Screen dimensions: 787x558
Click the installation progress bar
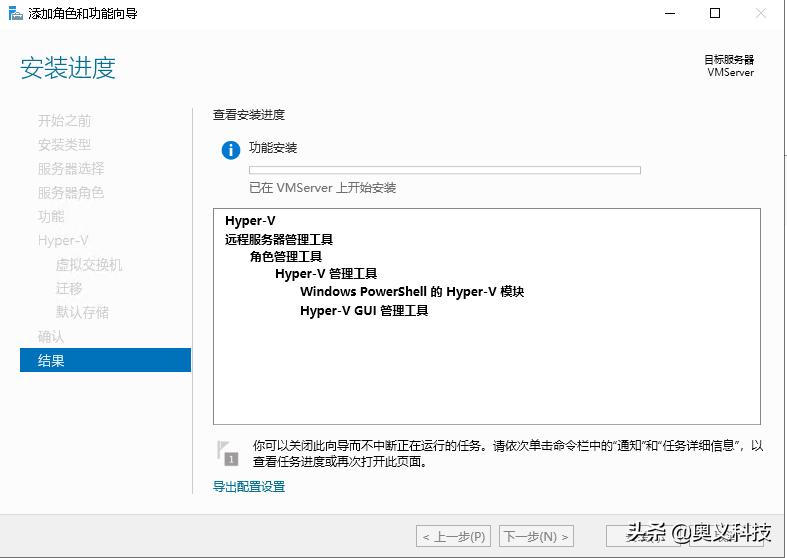[445, 170]
